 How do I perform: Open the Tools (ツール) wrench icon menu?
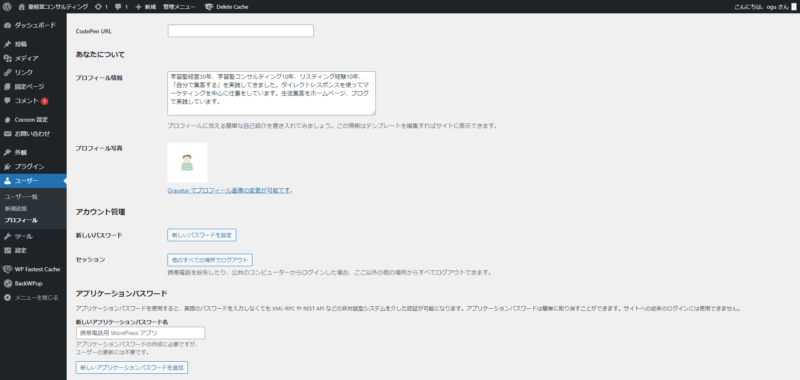tap(7, 236)
